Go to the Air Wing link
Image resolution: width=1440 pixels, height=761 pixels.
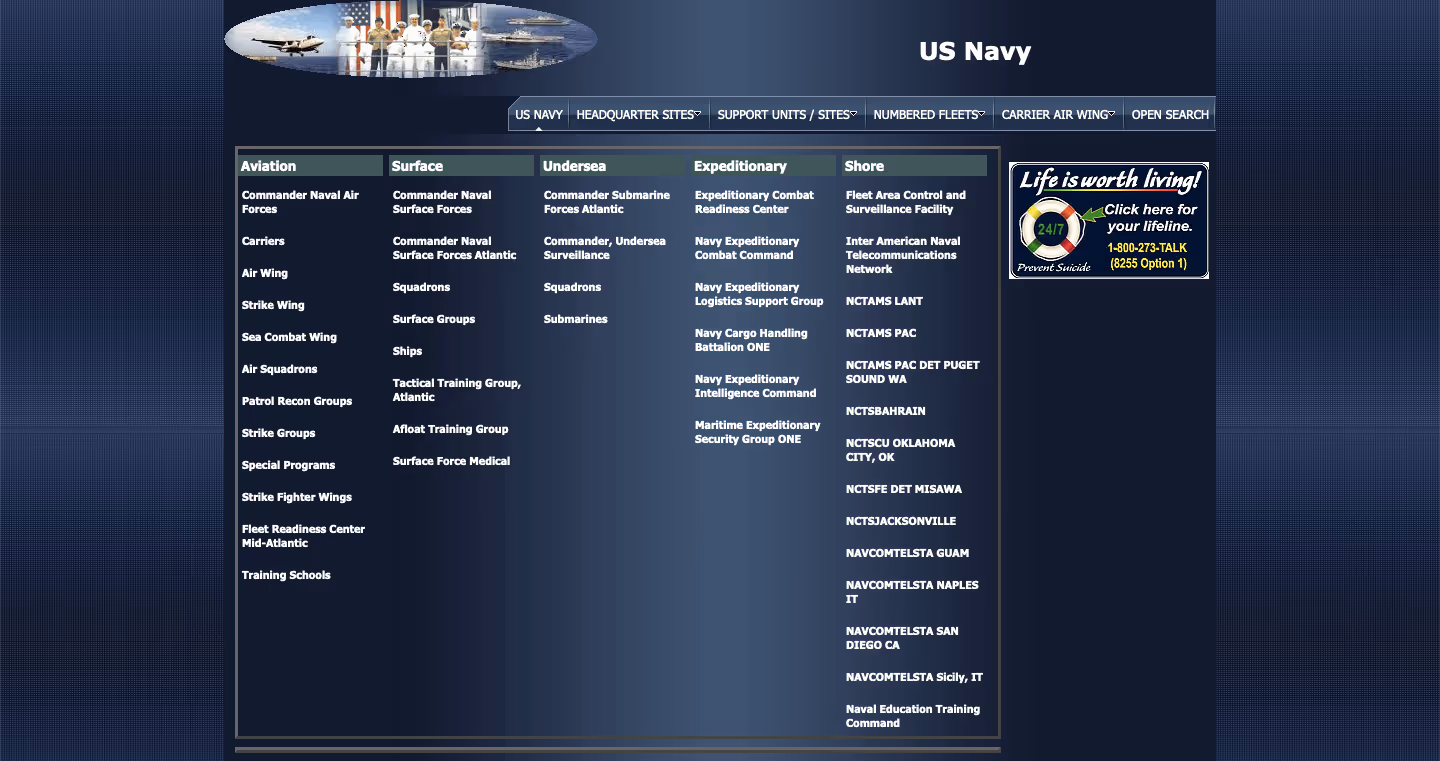pyautogui.click(x=265, y=273)
